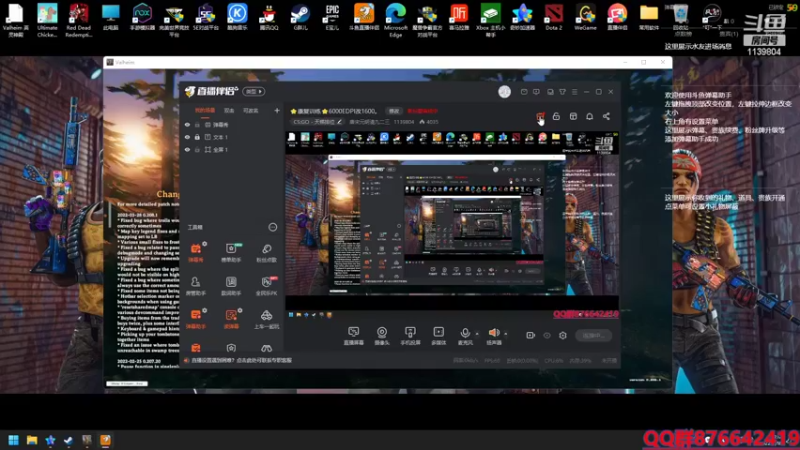
Task: Open the 粉丝点歌 fan song request tool
Action: pos(266,253)
